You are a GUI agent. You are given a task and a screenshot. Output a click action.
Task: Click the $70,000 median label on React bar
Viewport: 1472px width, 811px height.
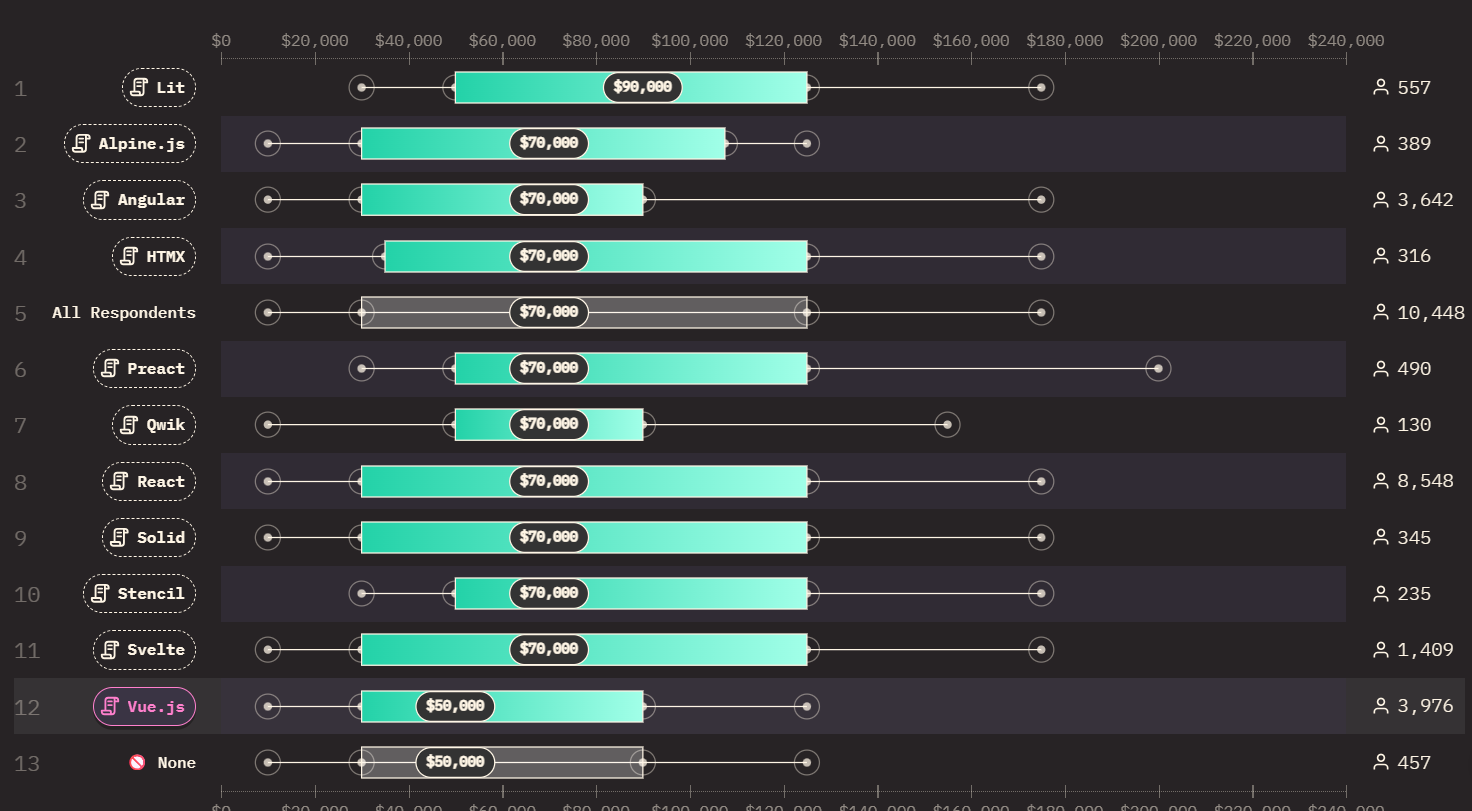(549, 481)
